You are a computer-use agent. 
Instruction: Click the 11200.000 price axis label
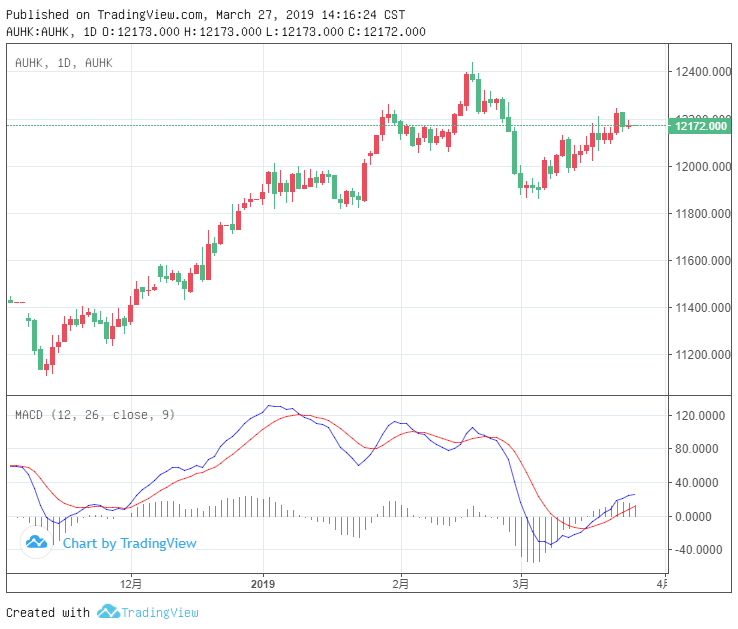(699, 355)
